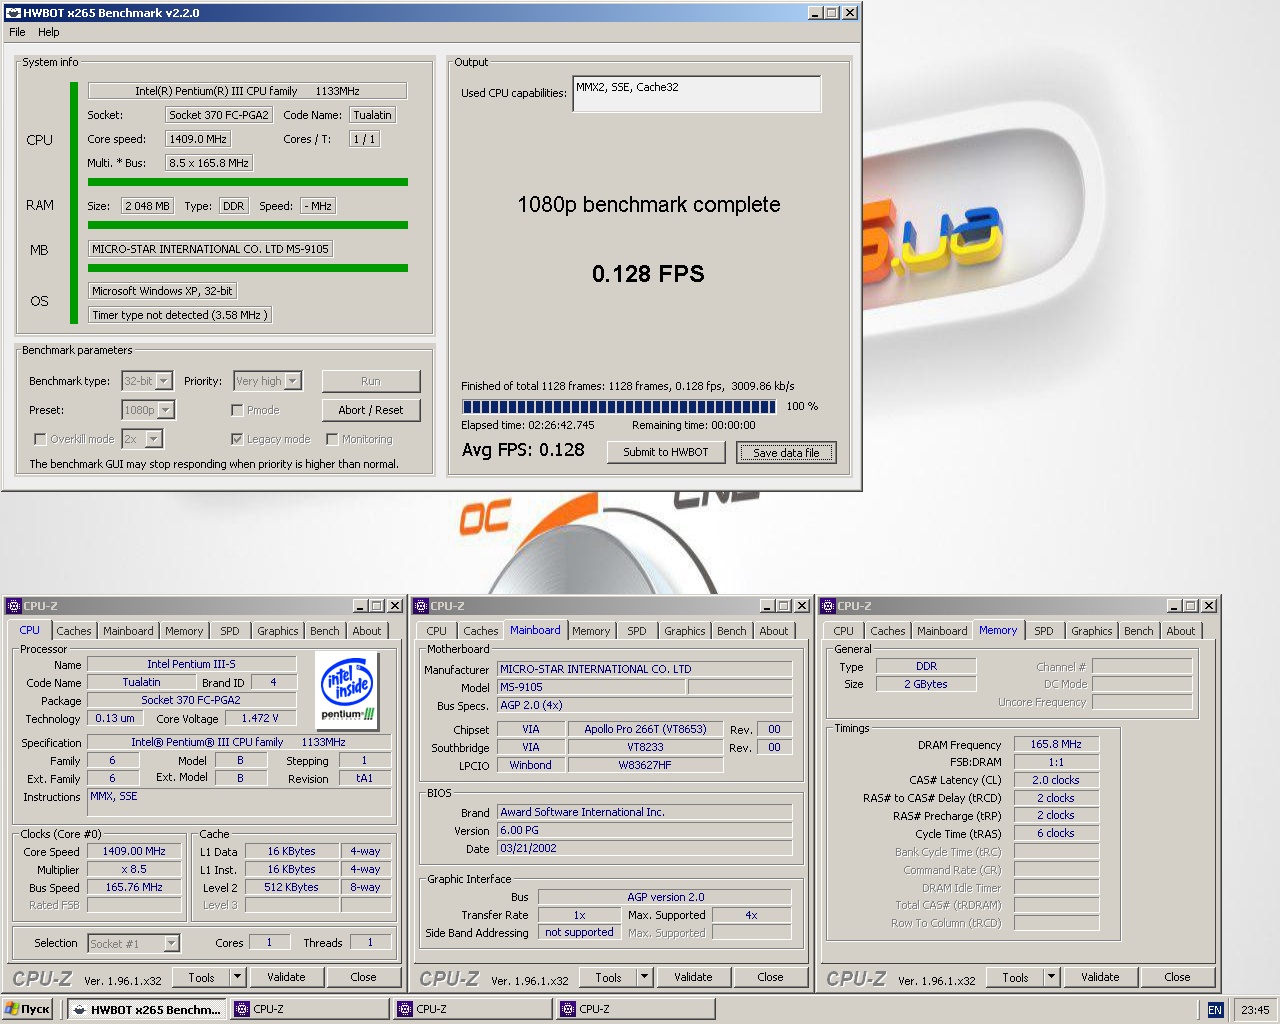Screen dimensions: 1280x1024
Task: Select Memory tab in Mainboard CPU-Z window
Action: click(591, 631)
